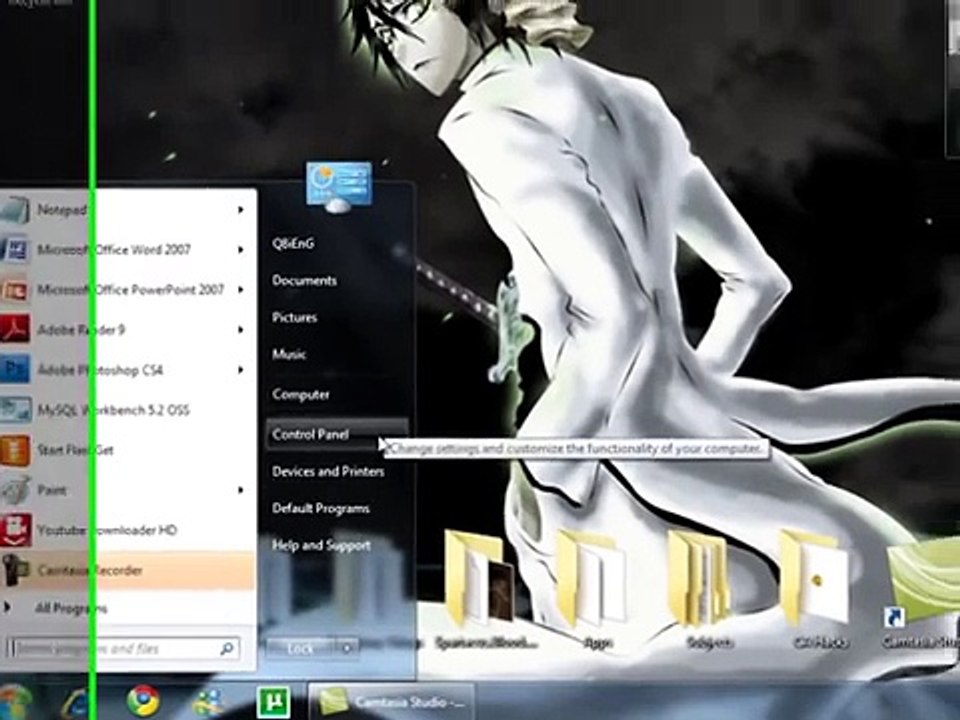
Task: Click the Adobe Reader 9 icon
Action: tap(13, 330)
